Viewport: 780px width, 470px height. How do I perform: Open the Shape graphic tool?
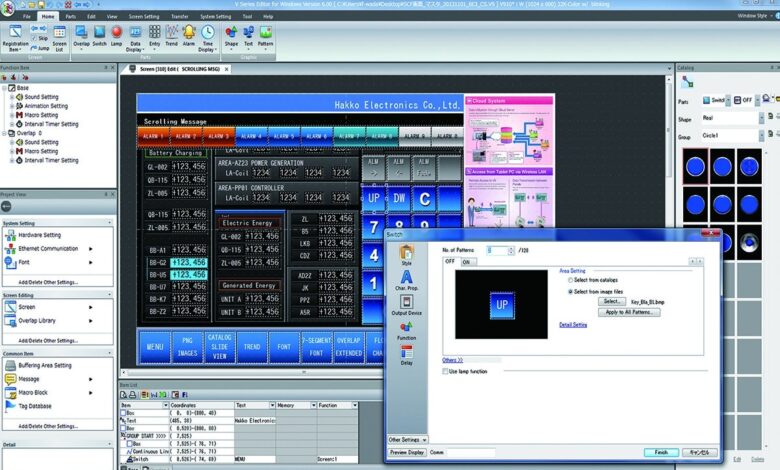pyautogui.click(x=231, y=36)
